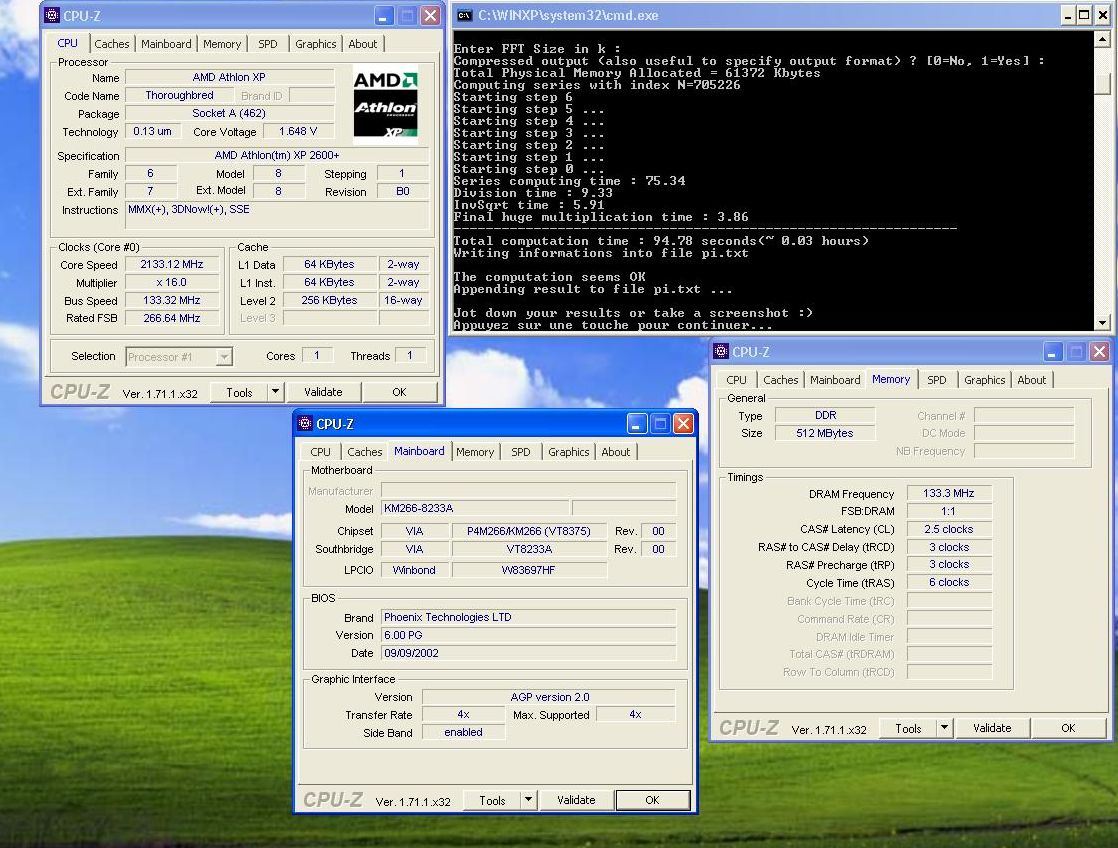
Task: Open the Mainboard tab in the CPU window
Action: [x=166, y=44]
